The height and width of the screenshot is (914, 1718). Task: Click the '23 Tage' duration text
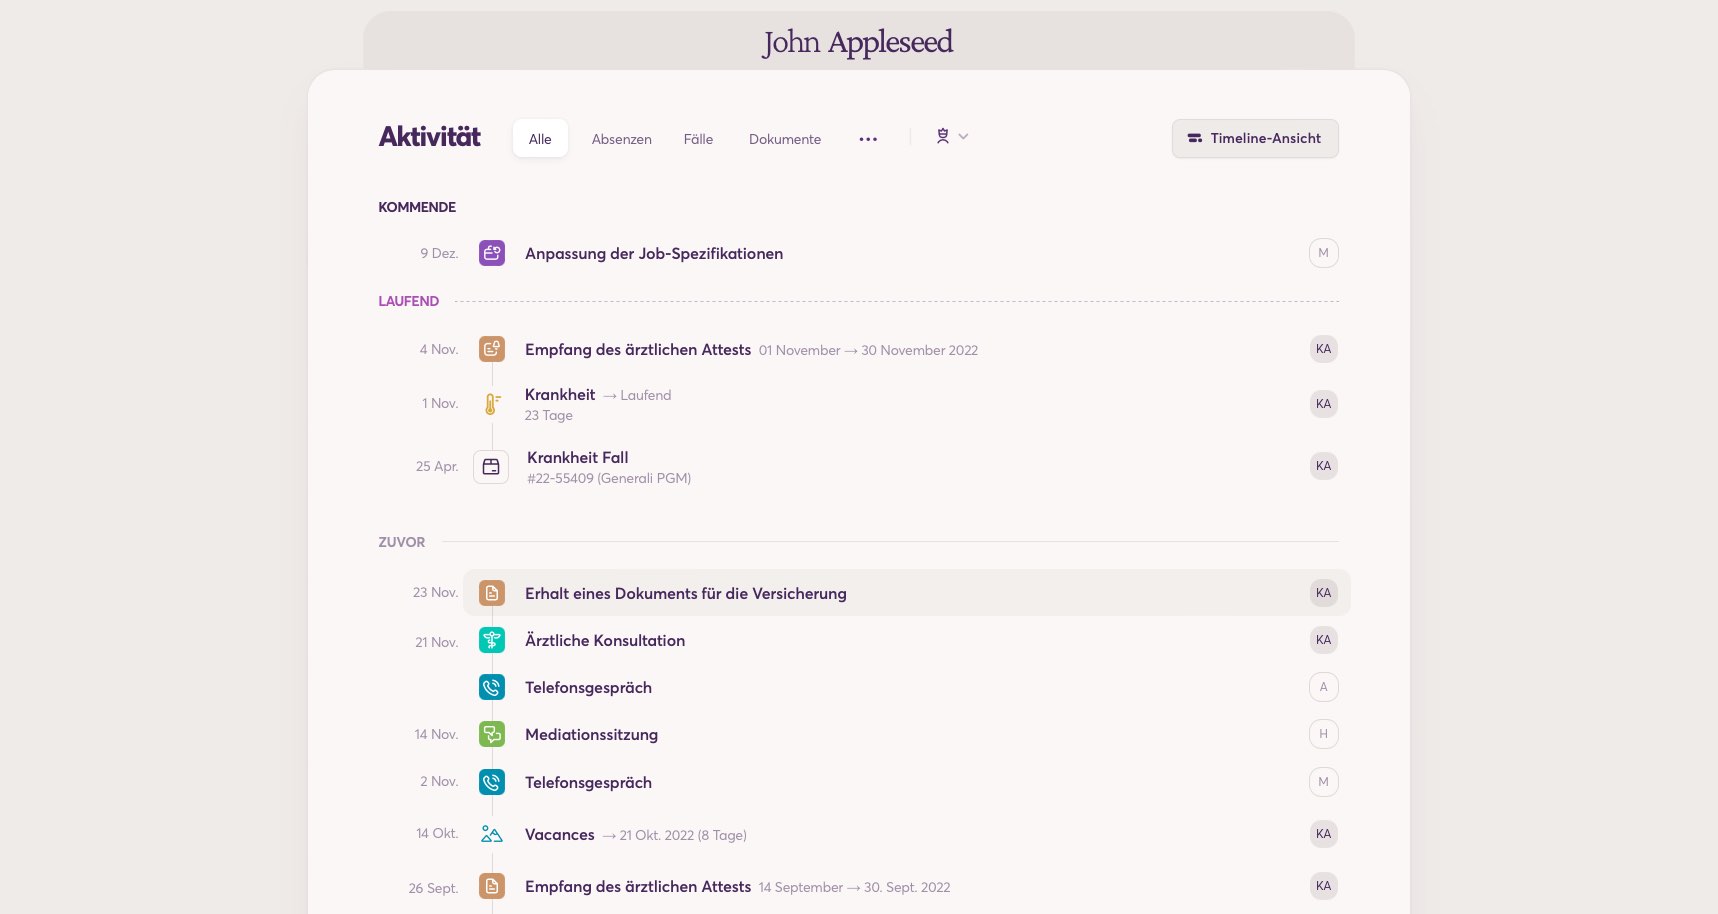(549, 416)
